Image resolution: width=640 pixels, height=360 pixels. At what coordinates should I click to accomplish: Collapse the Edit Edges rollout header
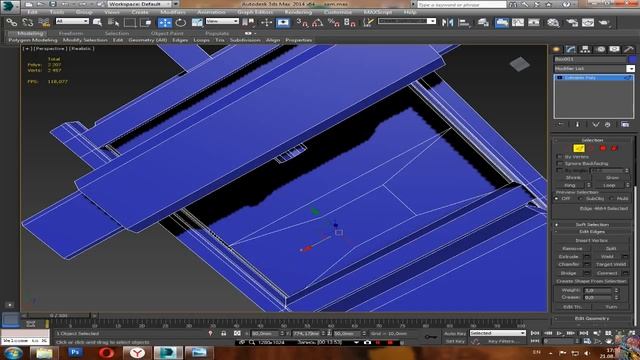tap(593, 231)
